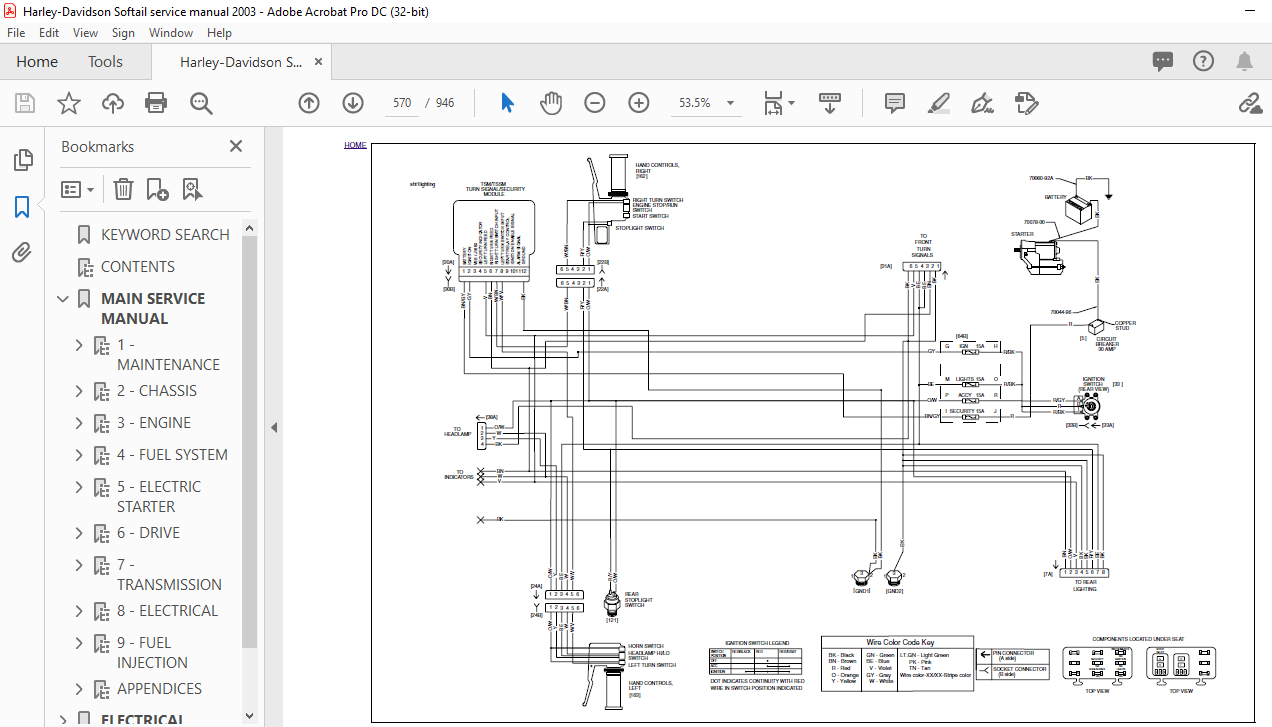The image size is (1272, 727).
Task: Save the file with the floppy disk icon
Action: [x=24, y=103]
